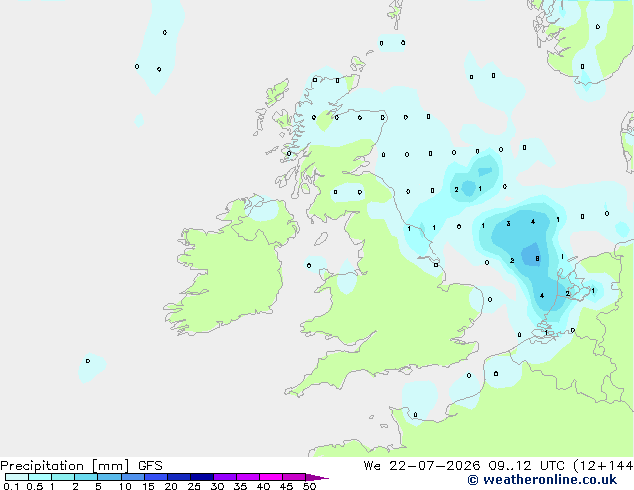Choose the 20–25 mm legend color swatch
This screenshot has height=490, width=634.
click(x=178, y=477)
